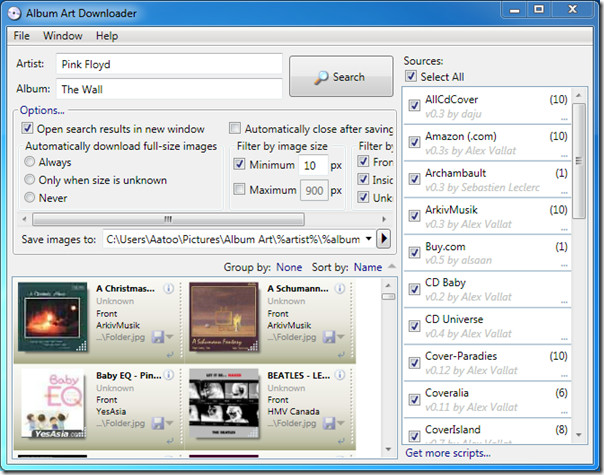The height and width of the screenshot is (475, 604).
Task: Select the BEATLES cover thumbnail
Action: (x=224, y=403)
